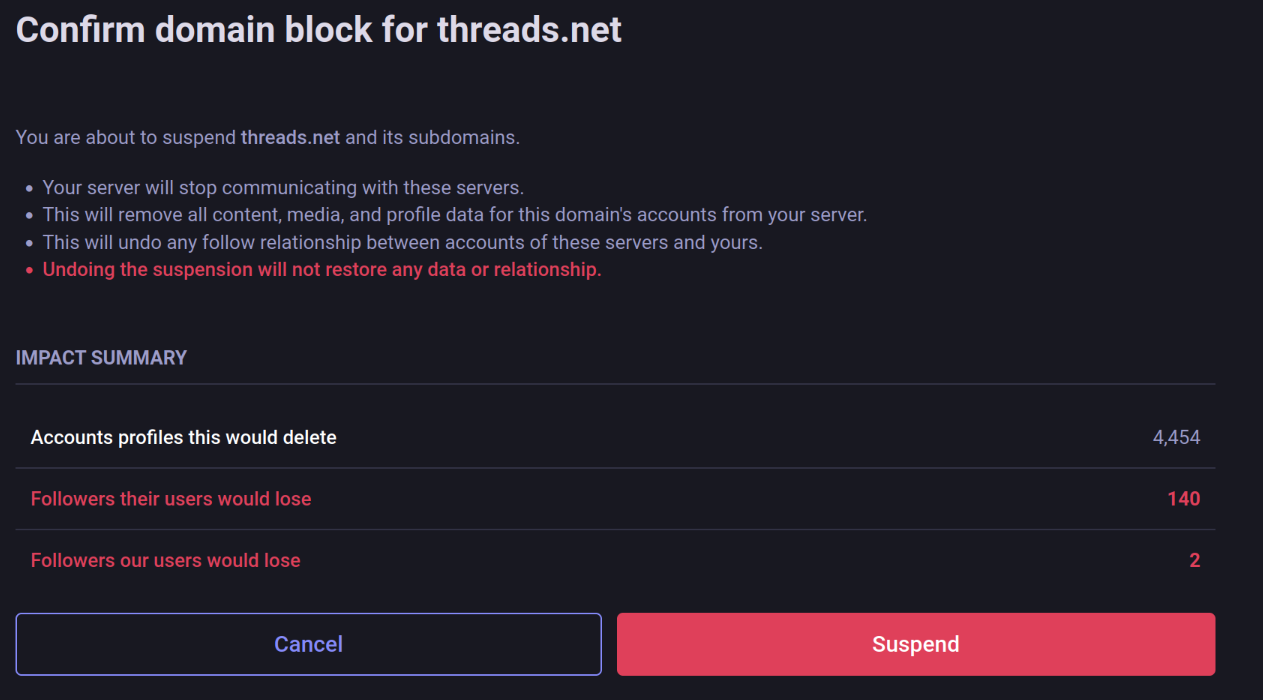Click bold "threads.net" in the intro sentence
This screenshot has width=1263, height=700.
(x=290, y=137)
